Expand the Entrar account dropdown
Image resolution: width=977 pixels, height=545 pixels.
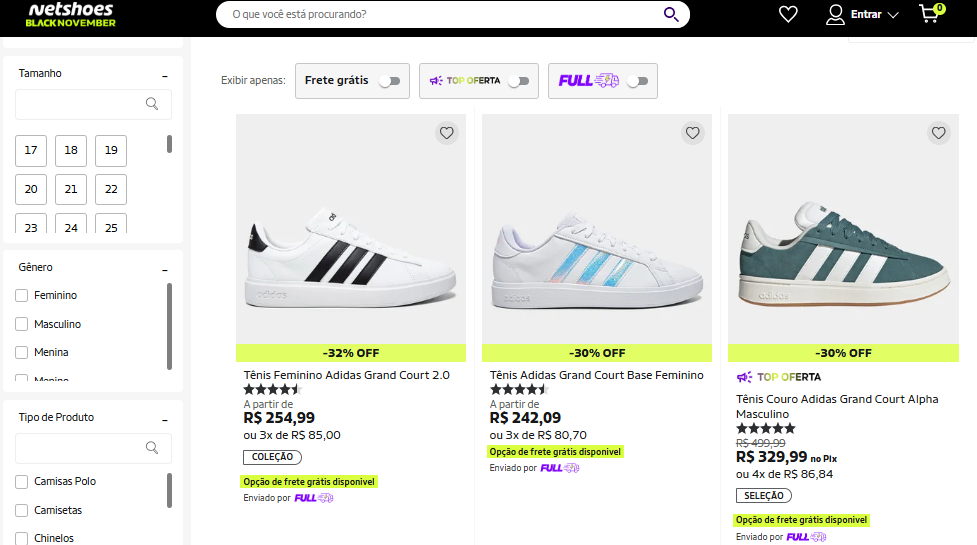893,15
